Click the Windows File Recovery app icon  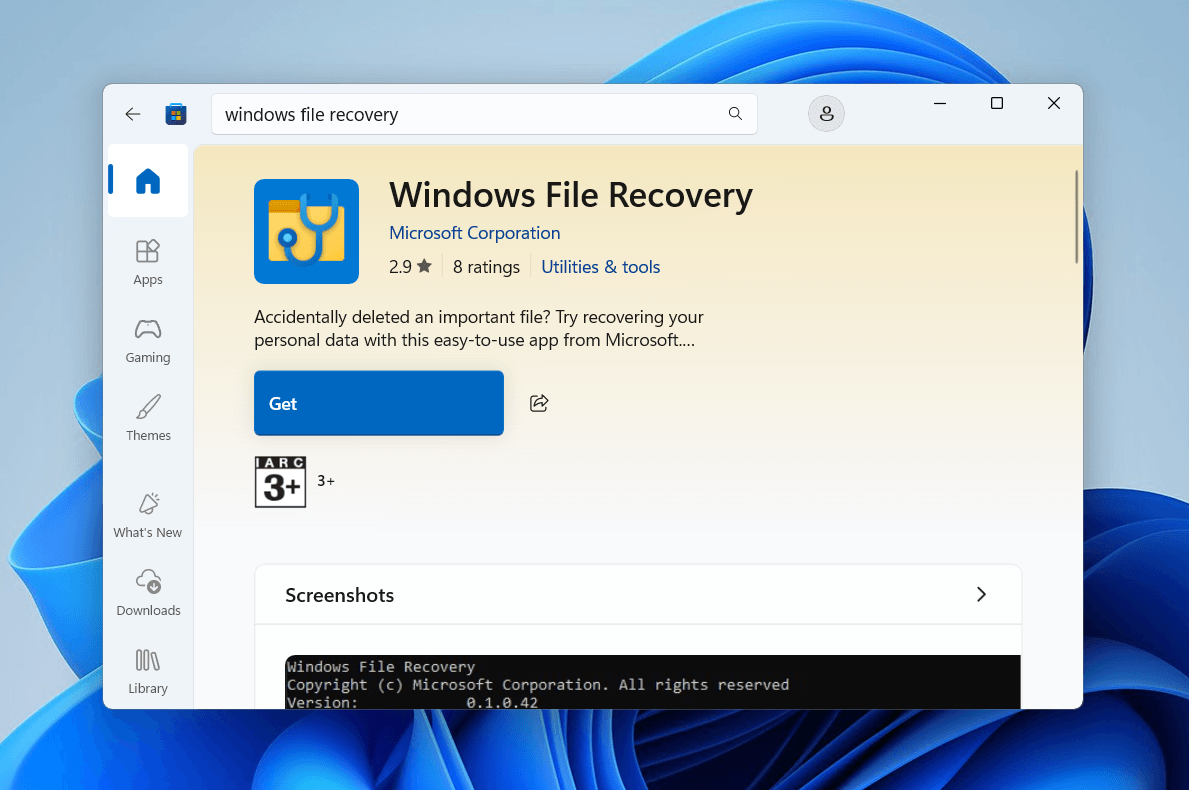point(306,231)
